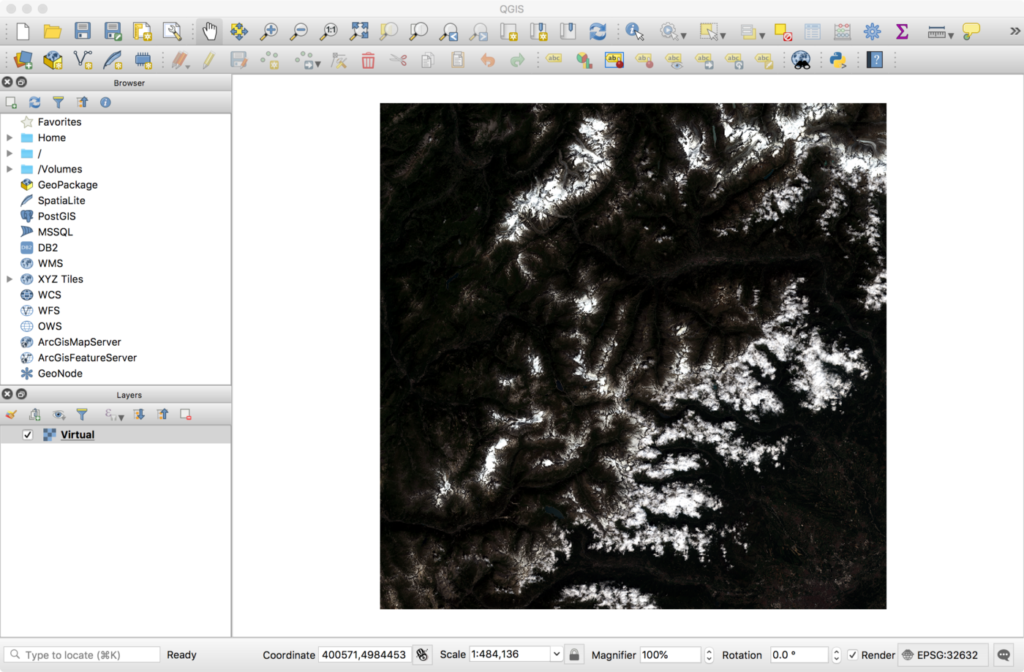Screen dimensions: 1024x672
Task: Select the ArcGisFeatureServer entry
Action: click(x=87, y=358)
